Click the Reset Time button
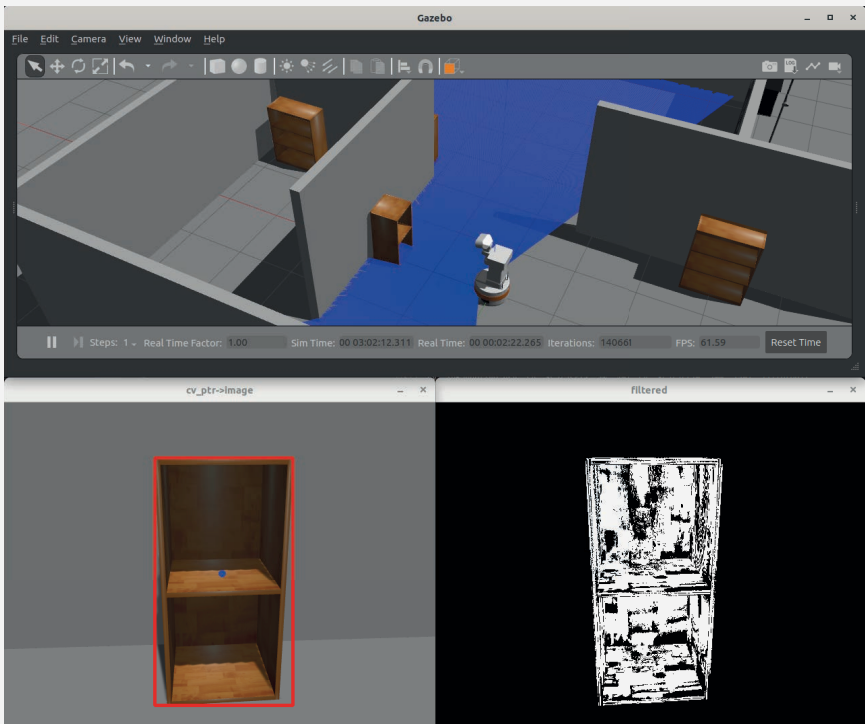 click(x=795, y=342)
